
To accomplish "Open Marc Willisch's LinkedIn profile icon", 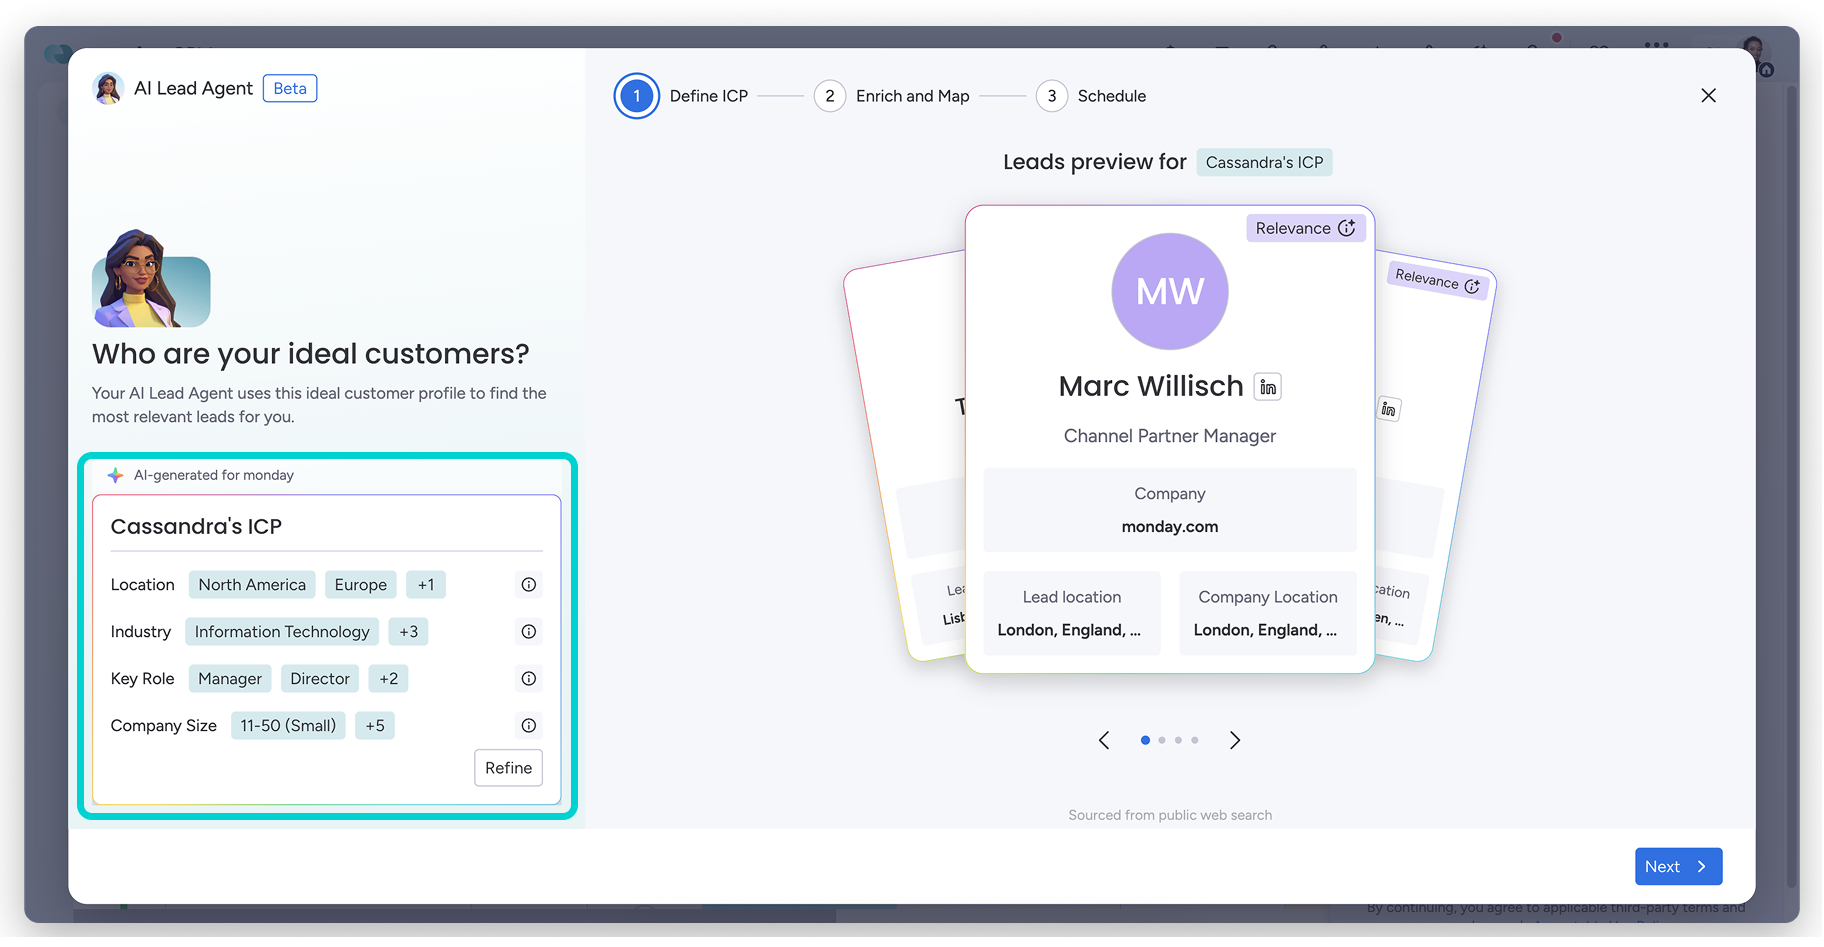I will click(x=1268, y=387).
